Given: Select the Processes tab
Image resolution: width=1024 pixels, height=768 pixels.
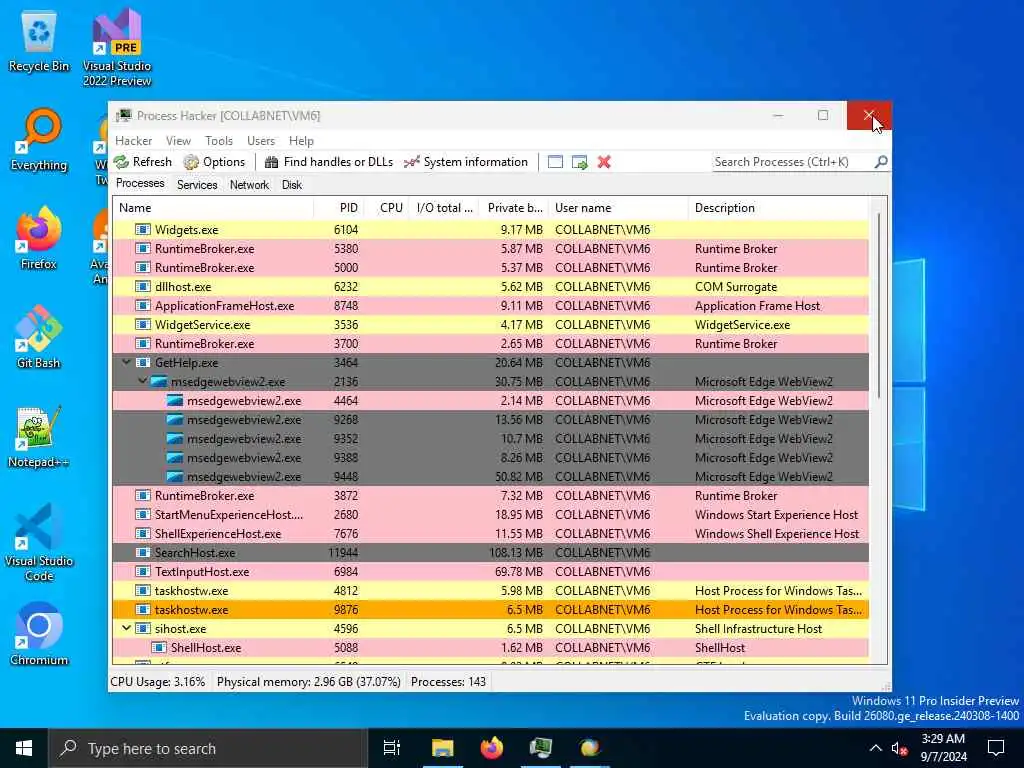Looking at the screenshot, I should 140,184.
